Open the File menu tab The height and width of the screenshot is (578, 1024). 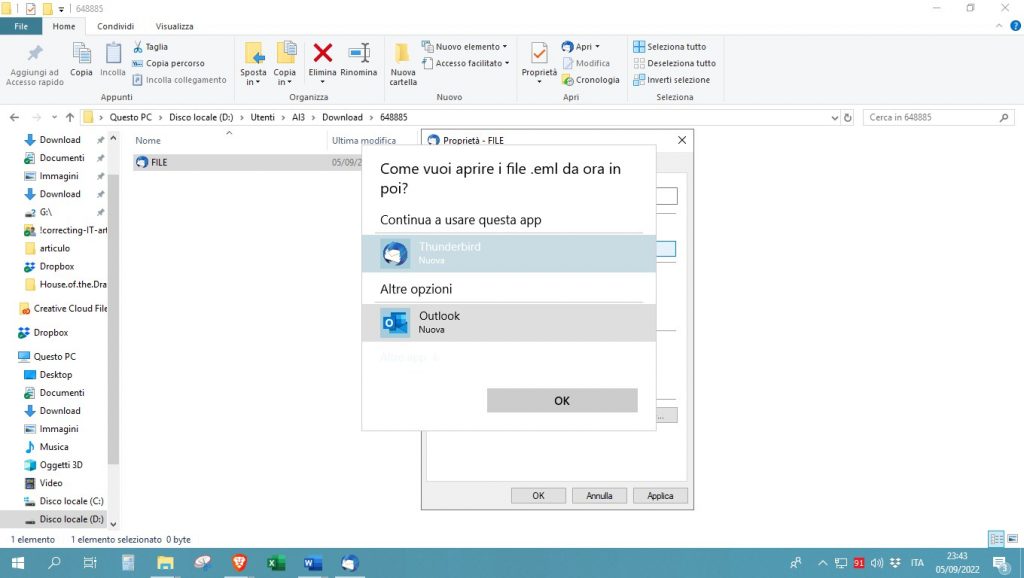(x=21, y=26)
